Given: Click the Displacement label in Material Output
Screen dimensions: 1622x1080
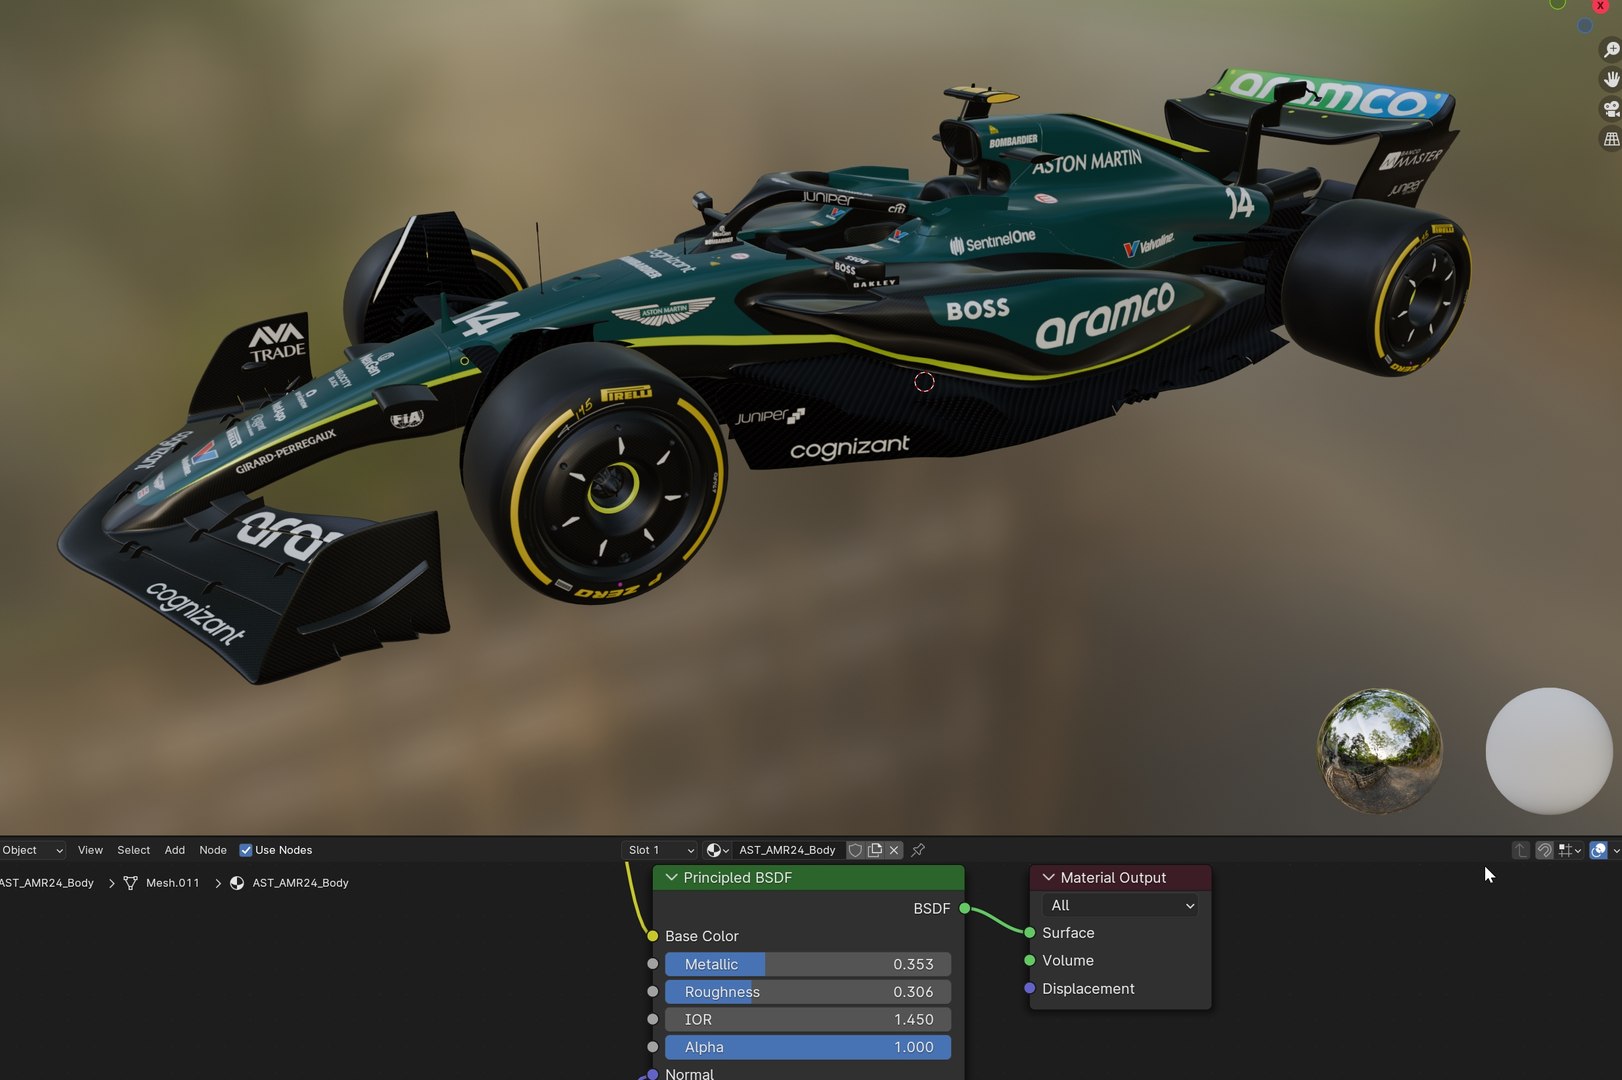Looking at the screenshot, I should click(x=1088, y=988).
